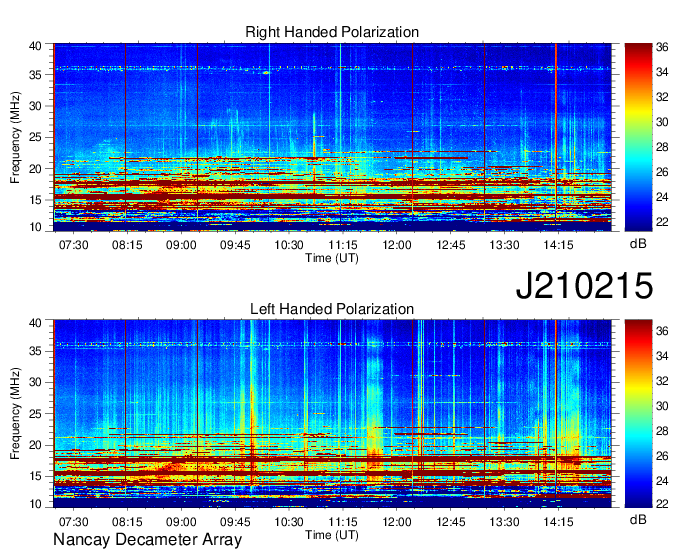Click the 28 value on Left Handed colorbar
680x552 pixels.
(662, 431)
